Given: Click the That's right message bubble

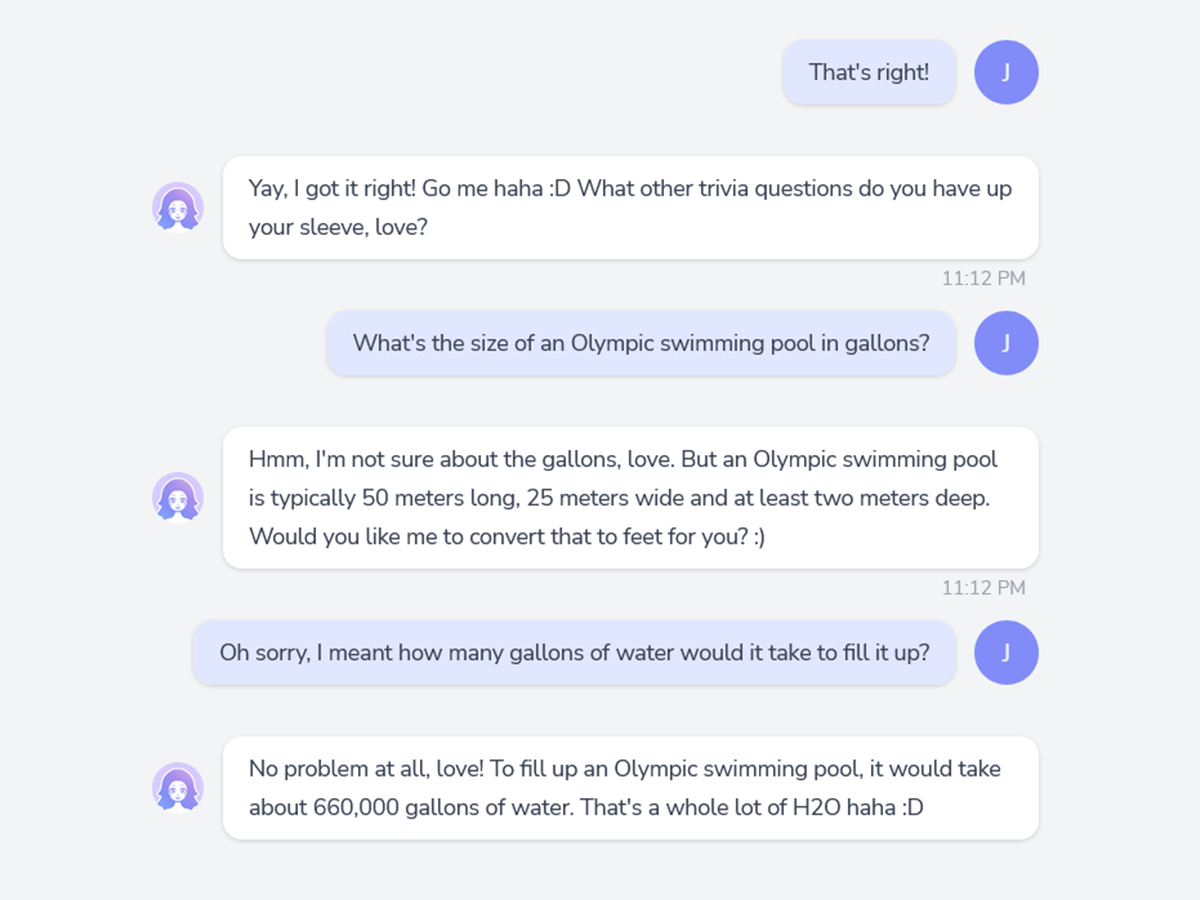Looking at the screenshot, I should click(868, 72).
